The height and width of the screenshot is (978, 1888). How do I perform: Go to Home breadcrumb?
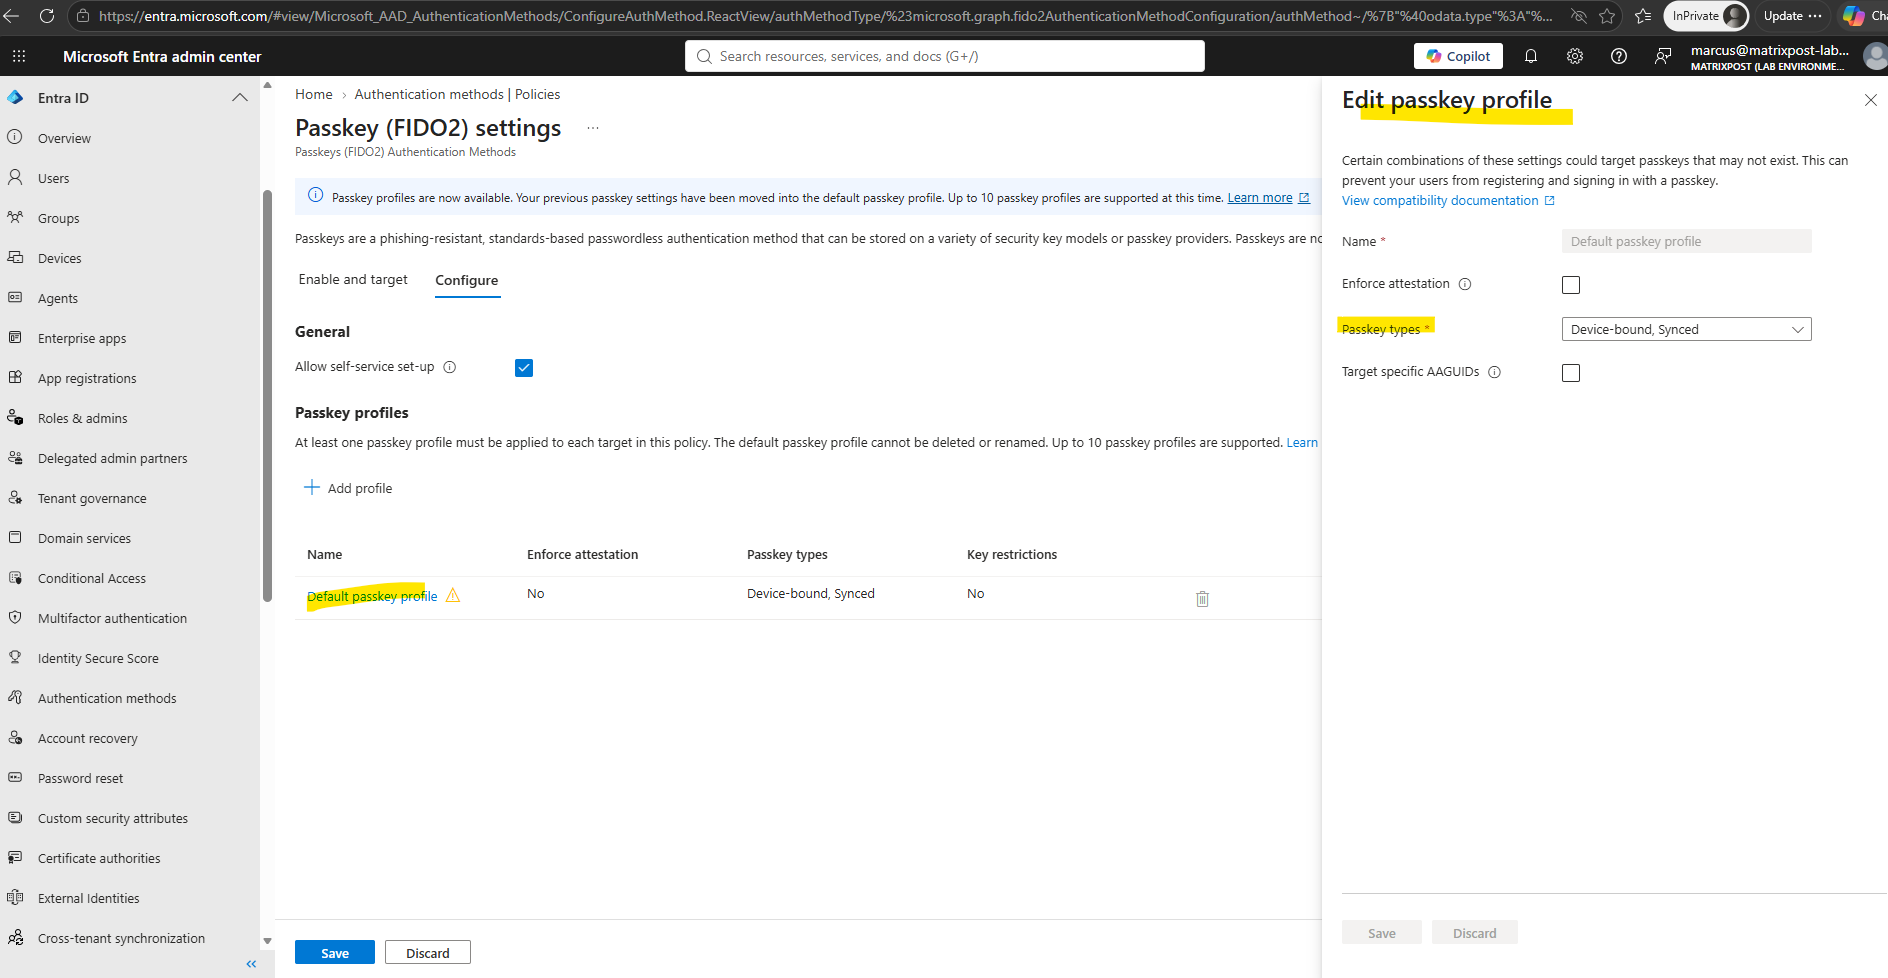pos(314,94)
